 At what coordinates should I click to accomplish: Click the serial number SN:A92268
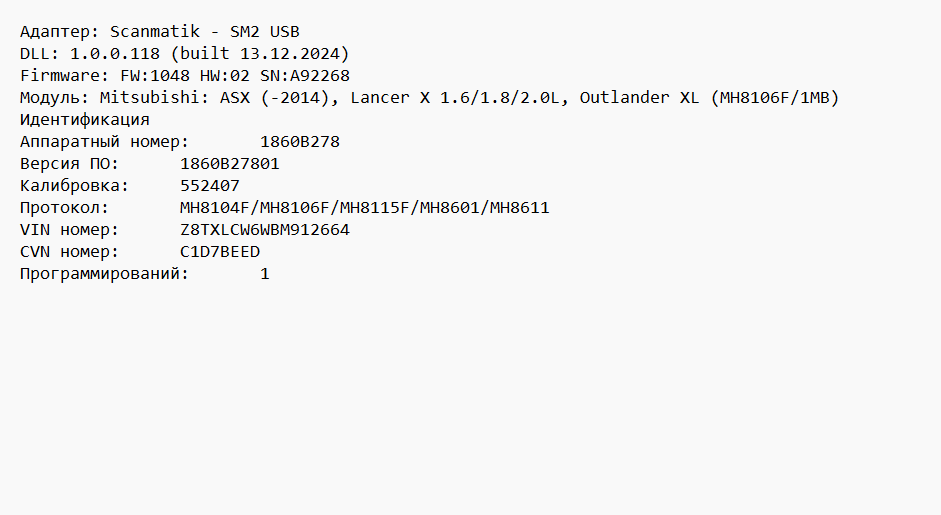305,76
